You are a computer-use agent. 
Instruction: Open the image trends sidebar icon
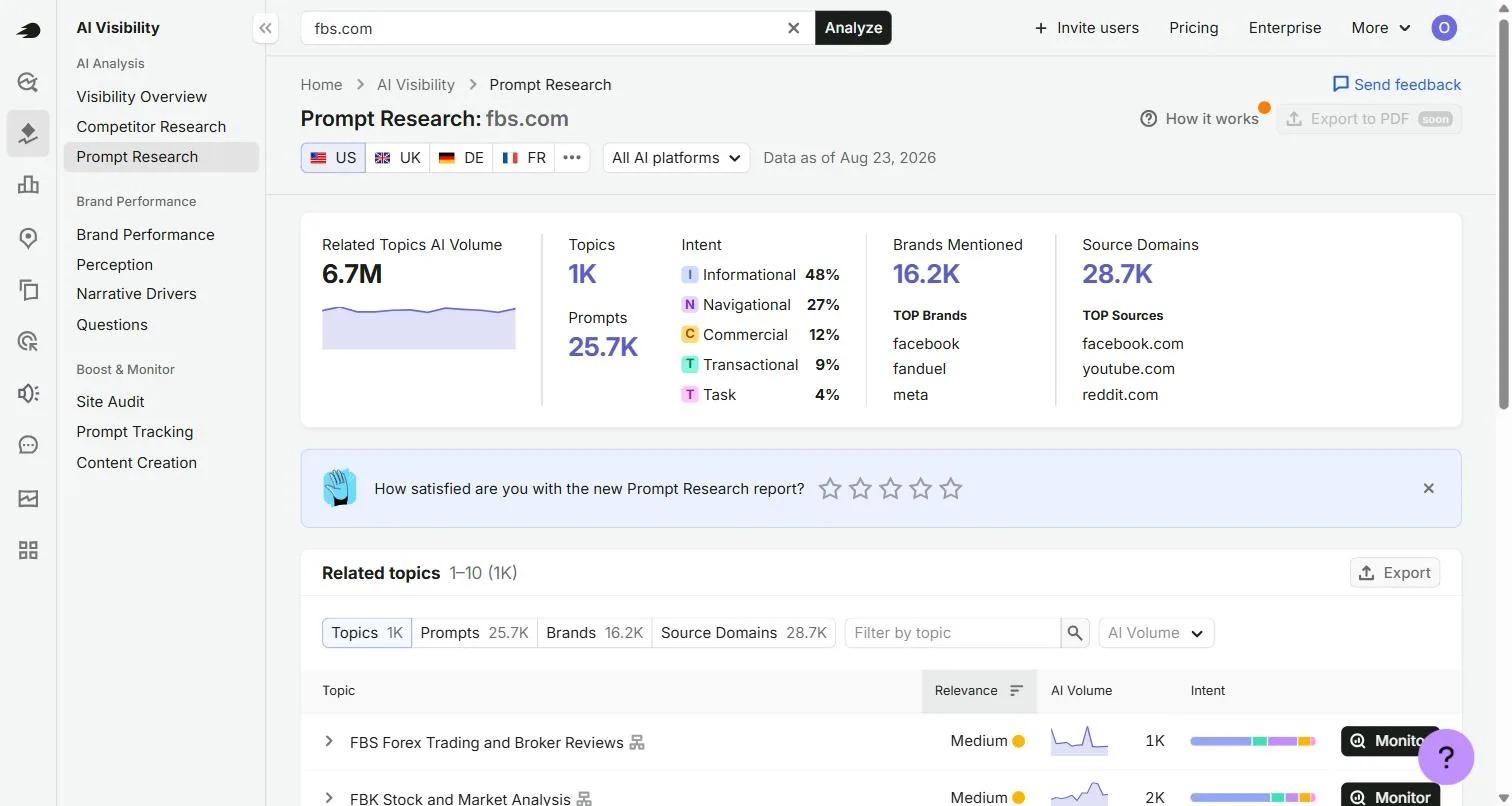(28, 498)
